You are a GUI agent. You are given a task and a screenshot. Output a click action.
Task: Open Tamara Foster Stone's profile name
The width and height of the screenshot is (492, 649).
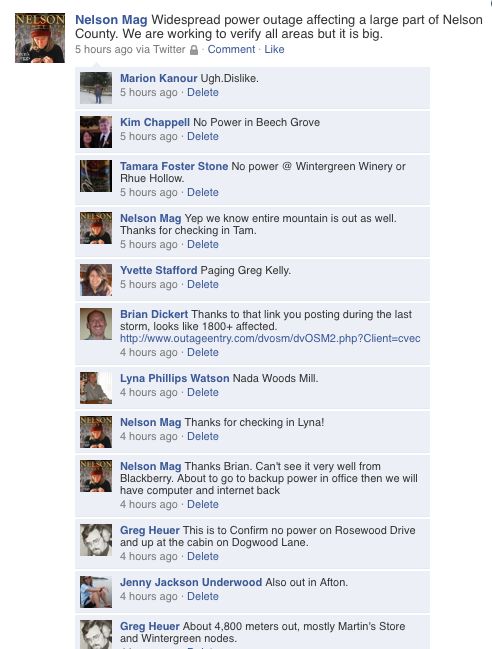click(174, 166)
